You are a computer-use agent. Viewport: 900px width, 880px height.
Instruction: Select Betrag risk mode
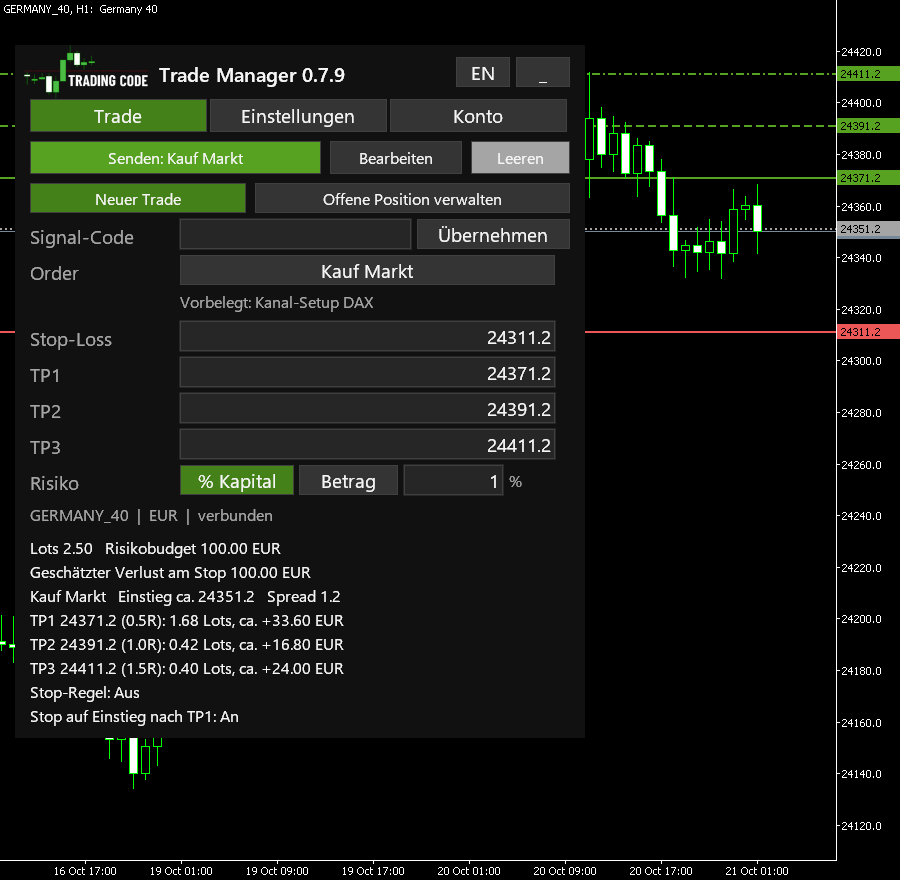[348, 480]
